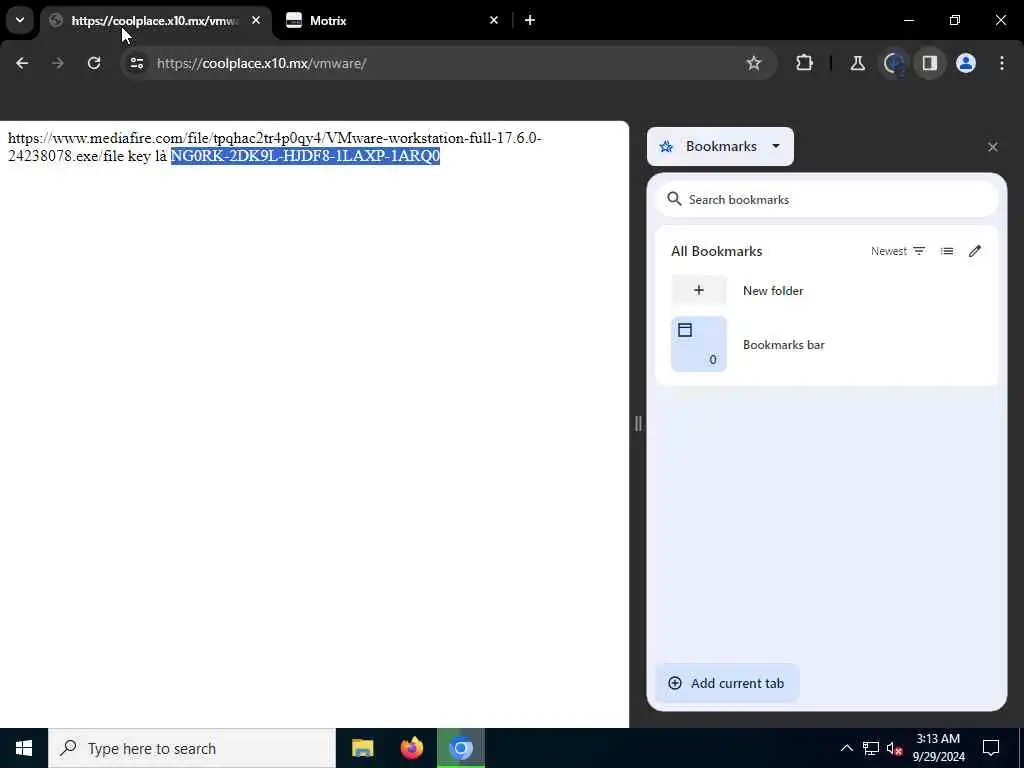Open the network tray icon
The width and height of the screenshot is (1024, 768).
pyautogui.click(x=871, y=748)
